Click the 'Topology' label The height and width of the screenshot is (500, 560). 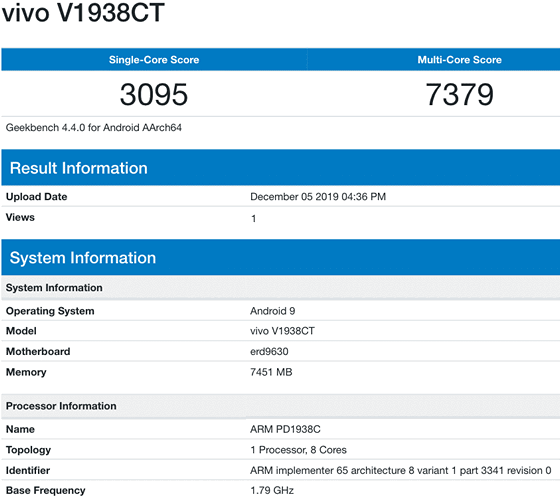[28, 450]
